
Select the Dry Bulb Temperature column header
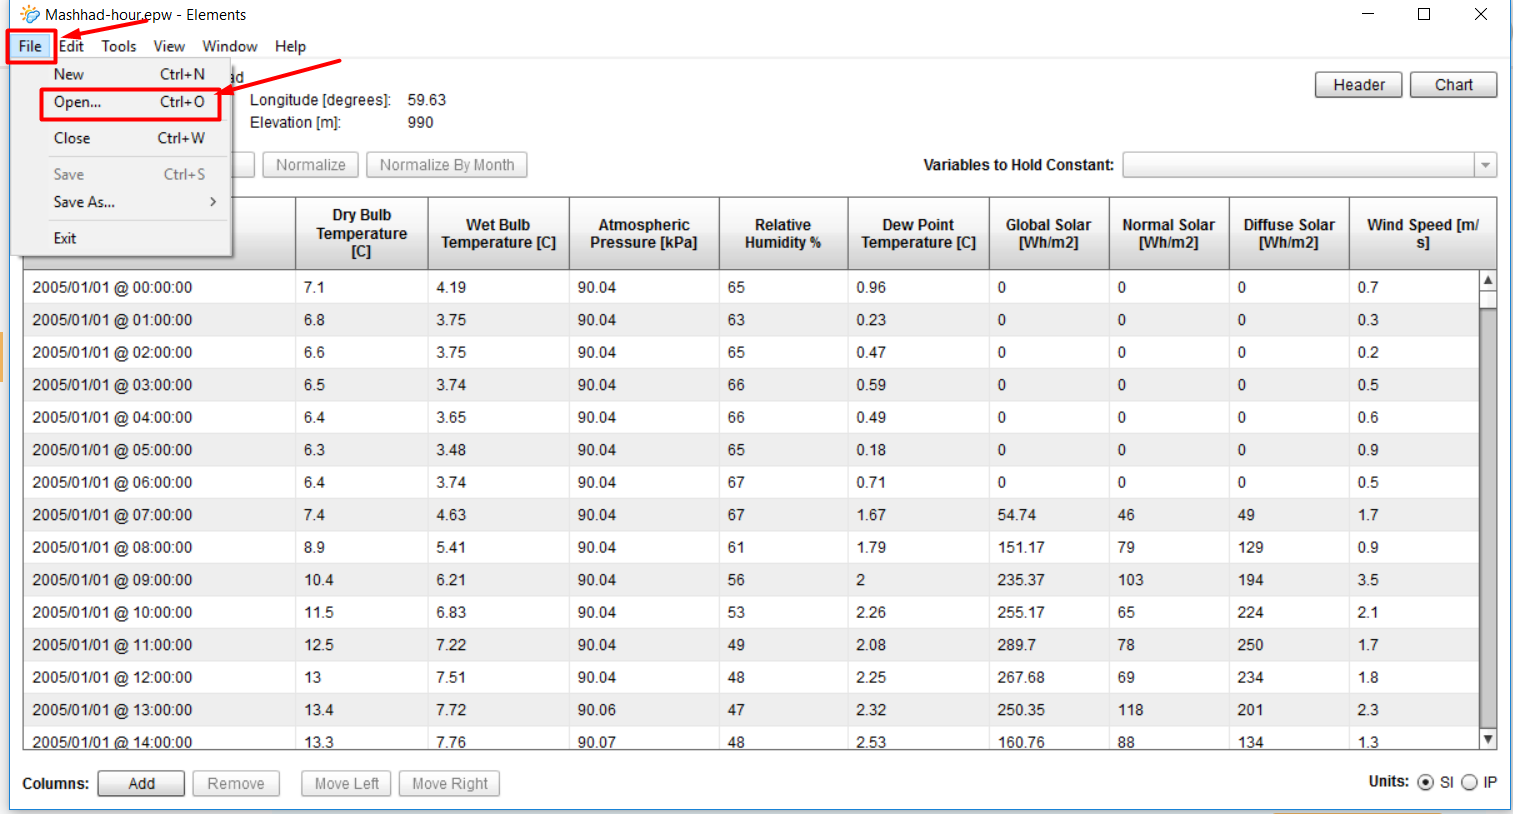pyautogui.click(x=362, y=233)
